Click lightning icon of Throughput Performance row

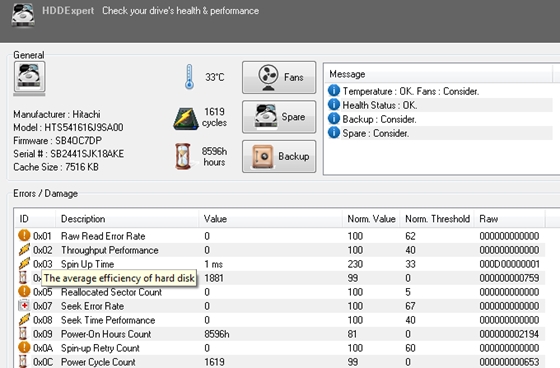(24, 249)
